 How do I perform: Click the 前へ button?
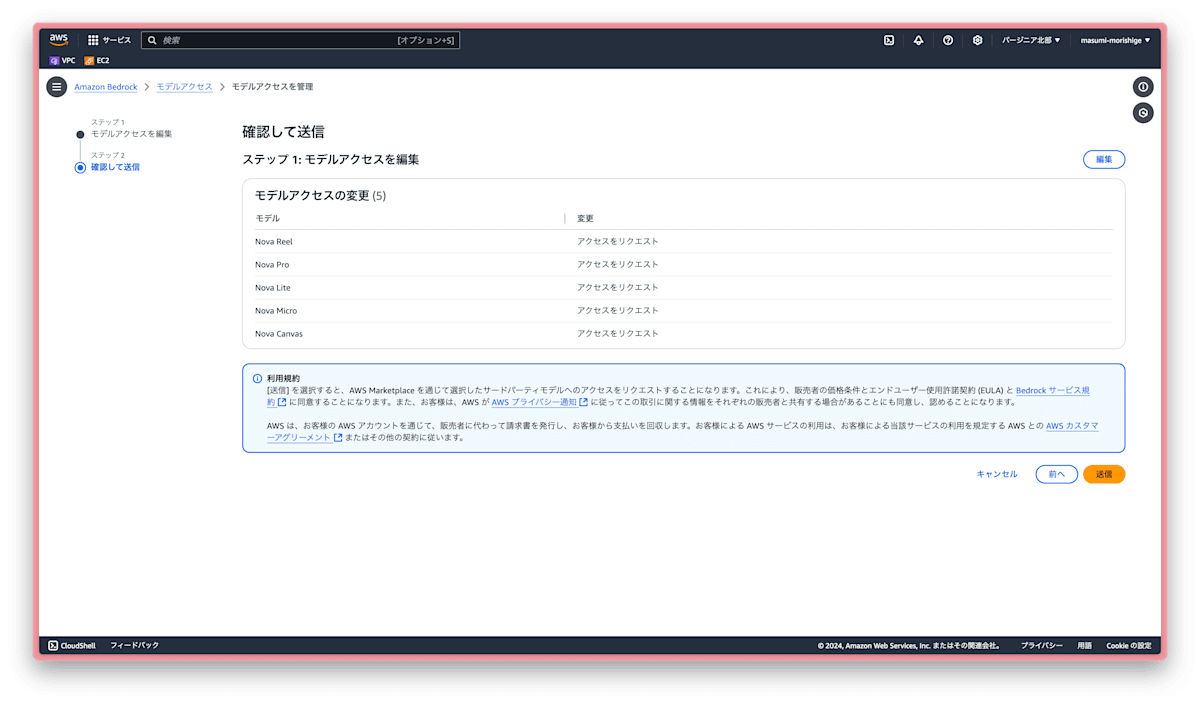click(1057, 474)
